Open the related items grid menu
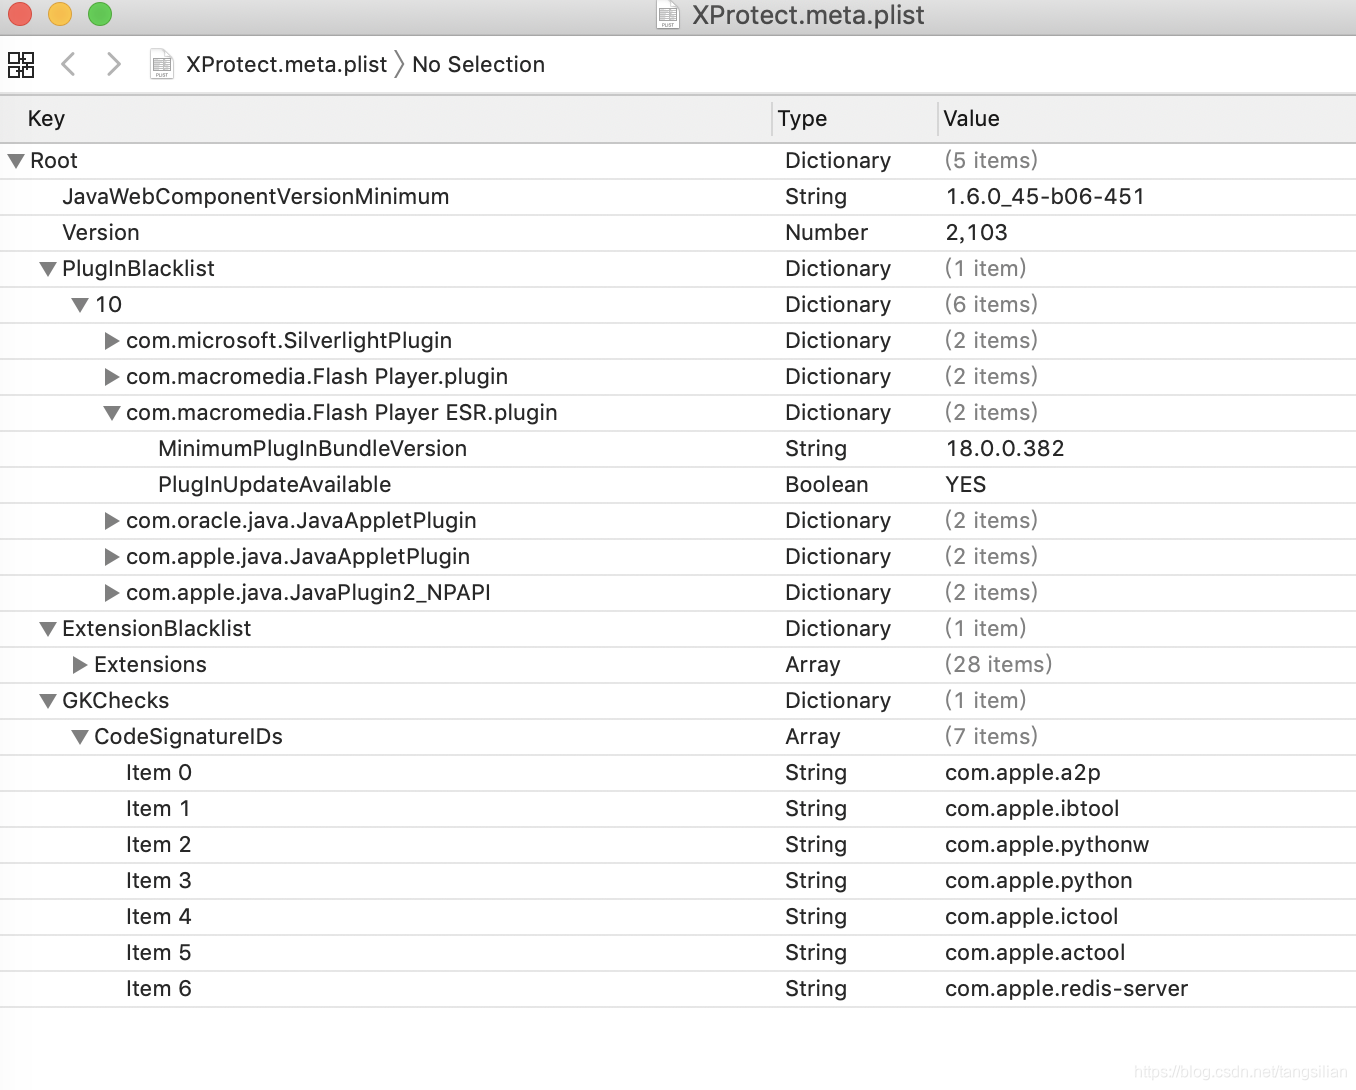This screenshot has width=1356, height=1090. 21,65
